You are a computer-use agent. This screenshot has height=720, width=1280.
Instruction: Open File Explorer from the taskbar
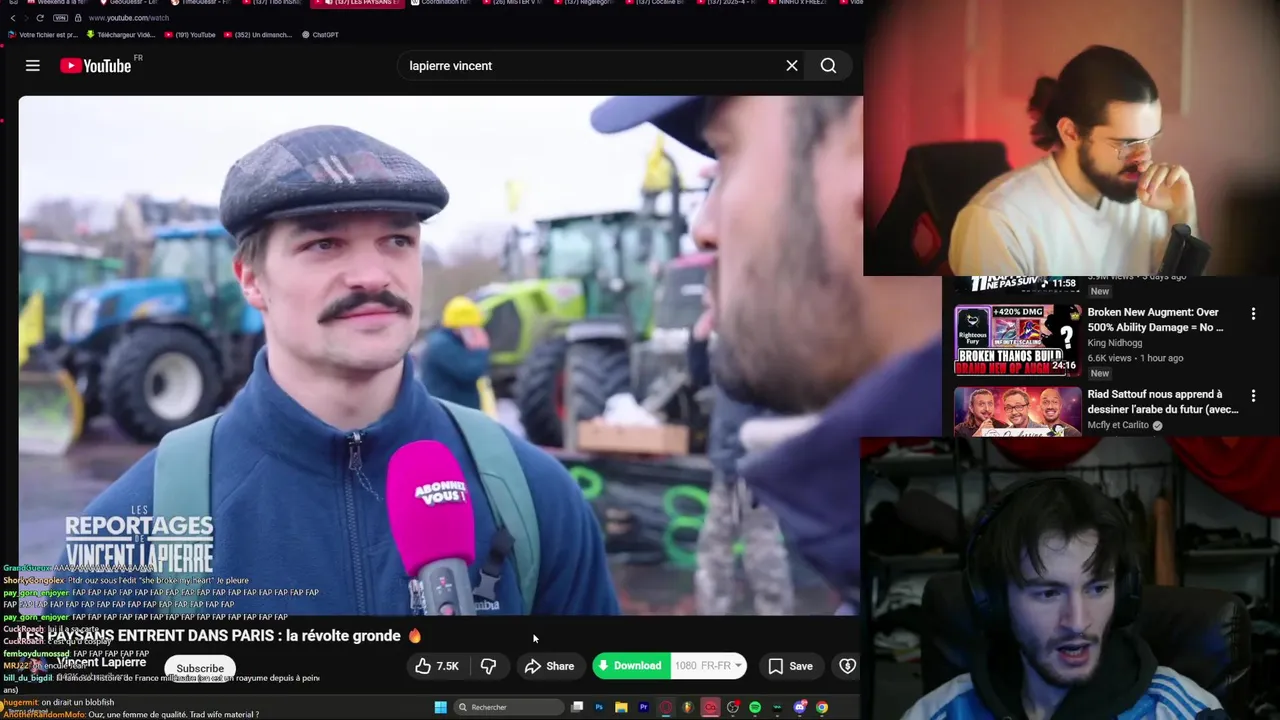(x=621, y=707)
